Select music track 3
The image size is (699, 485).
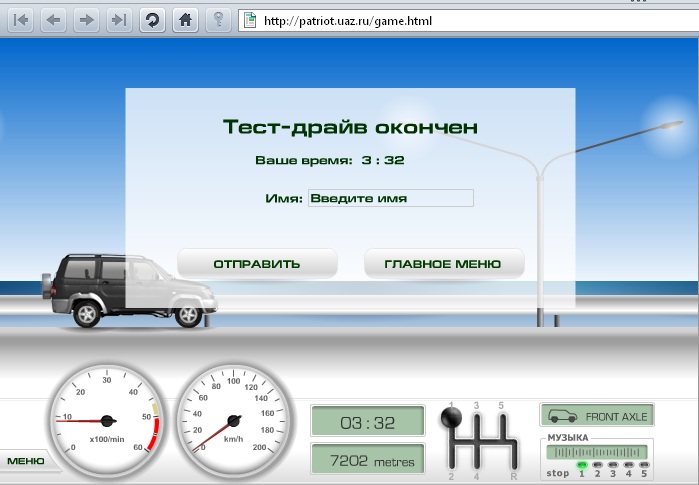613,465
